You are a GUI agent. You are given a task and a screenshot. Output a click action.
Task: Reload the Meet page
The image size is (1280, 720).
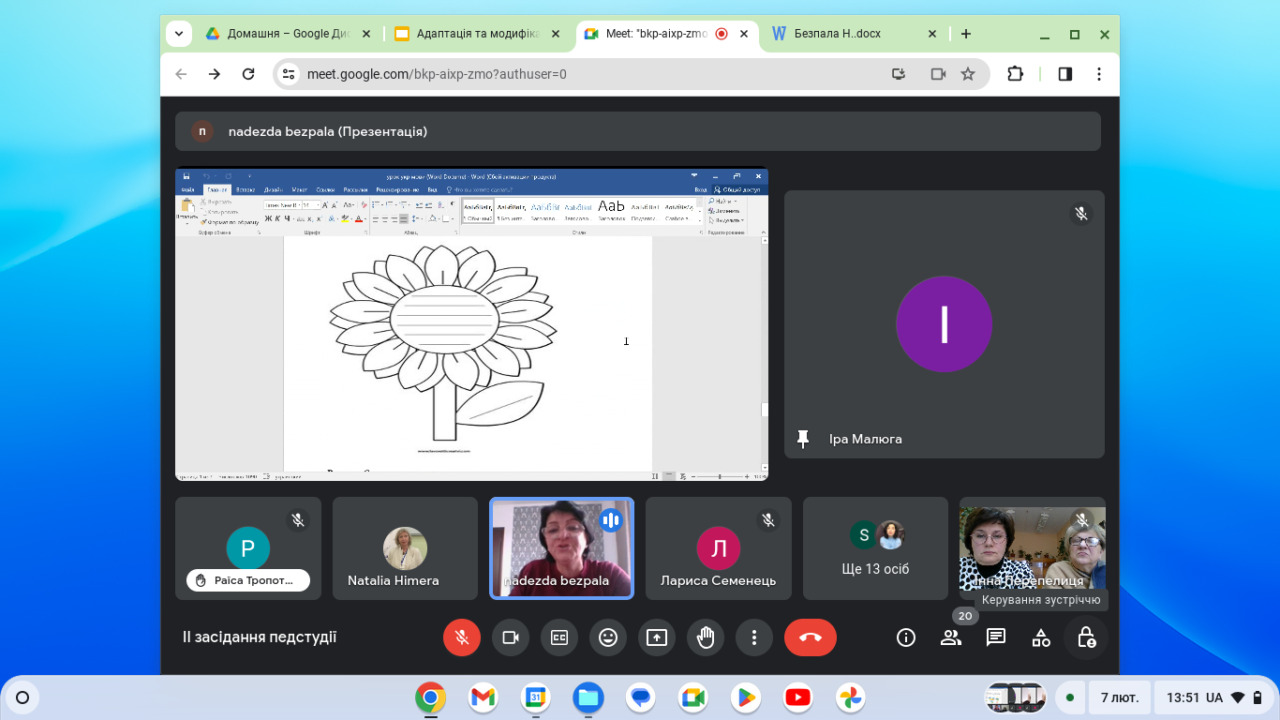click(x=248, y=74)
